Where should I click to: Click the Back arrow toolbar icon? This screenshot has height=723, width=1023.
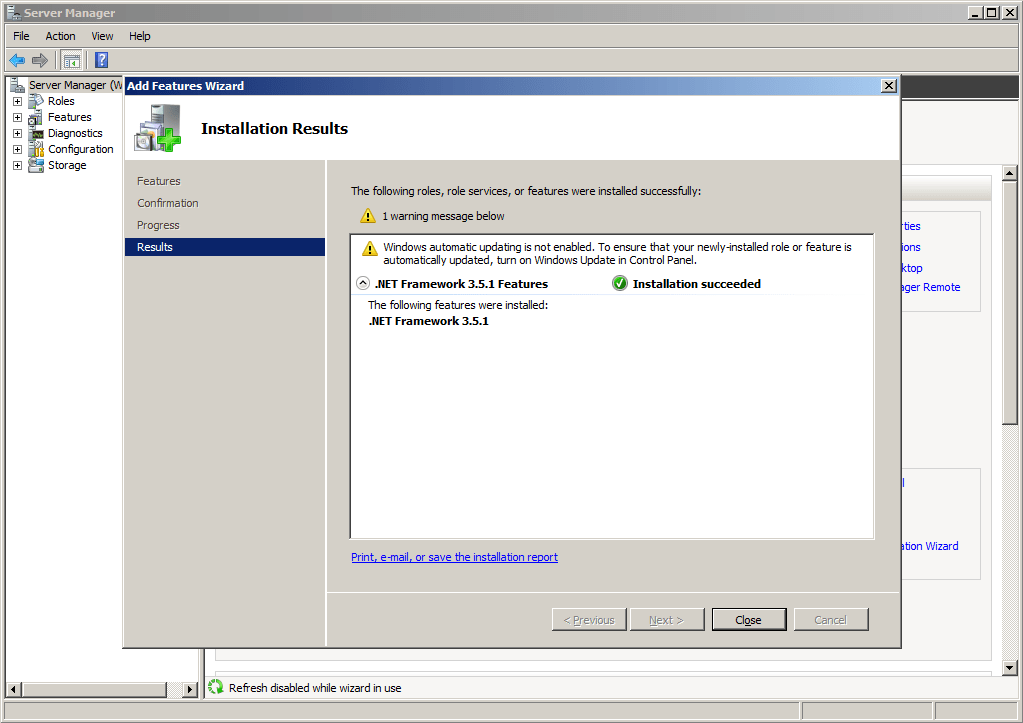click(17, 60)
